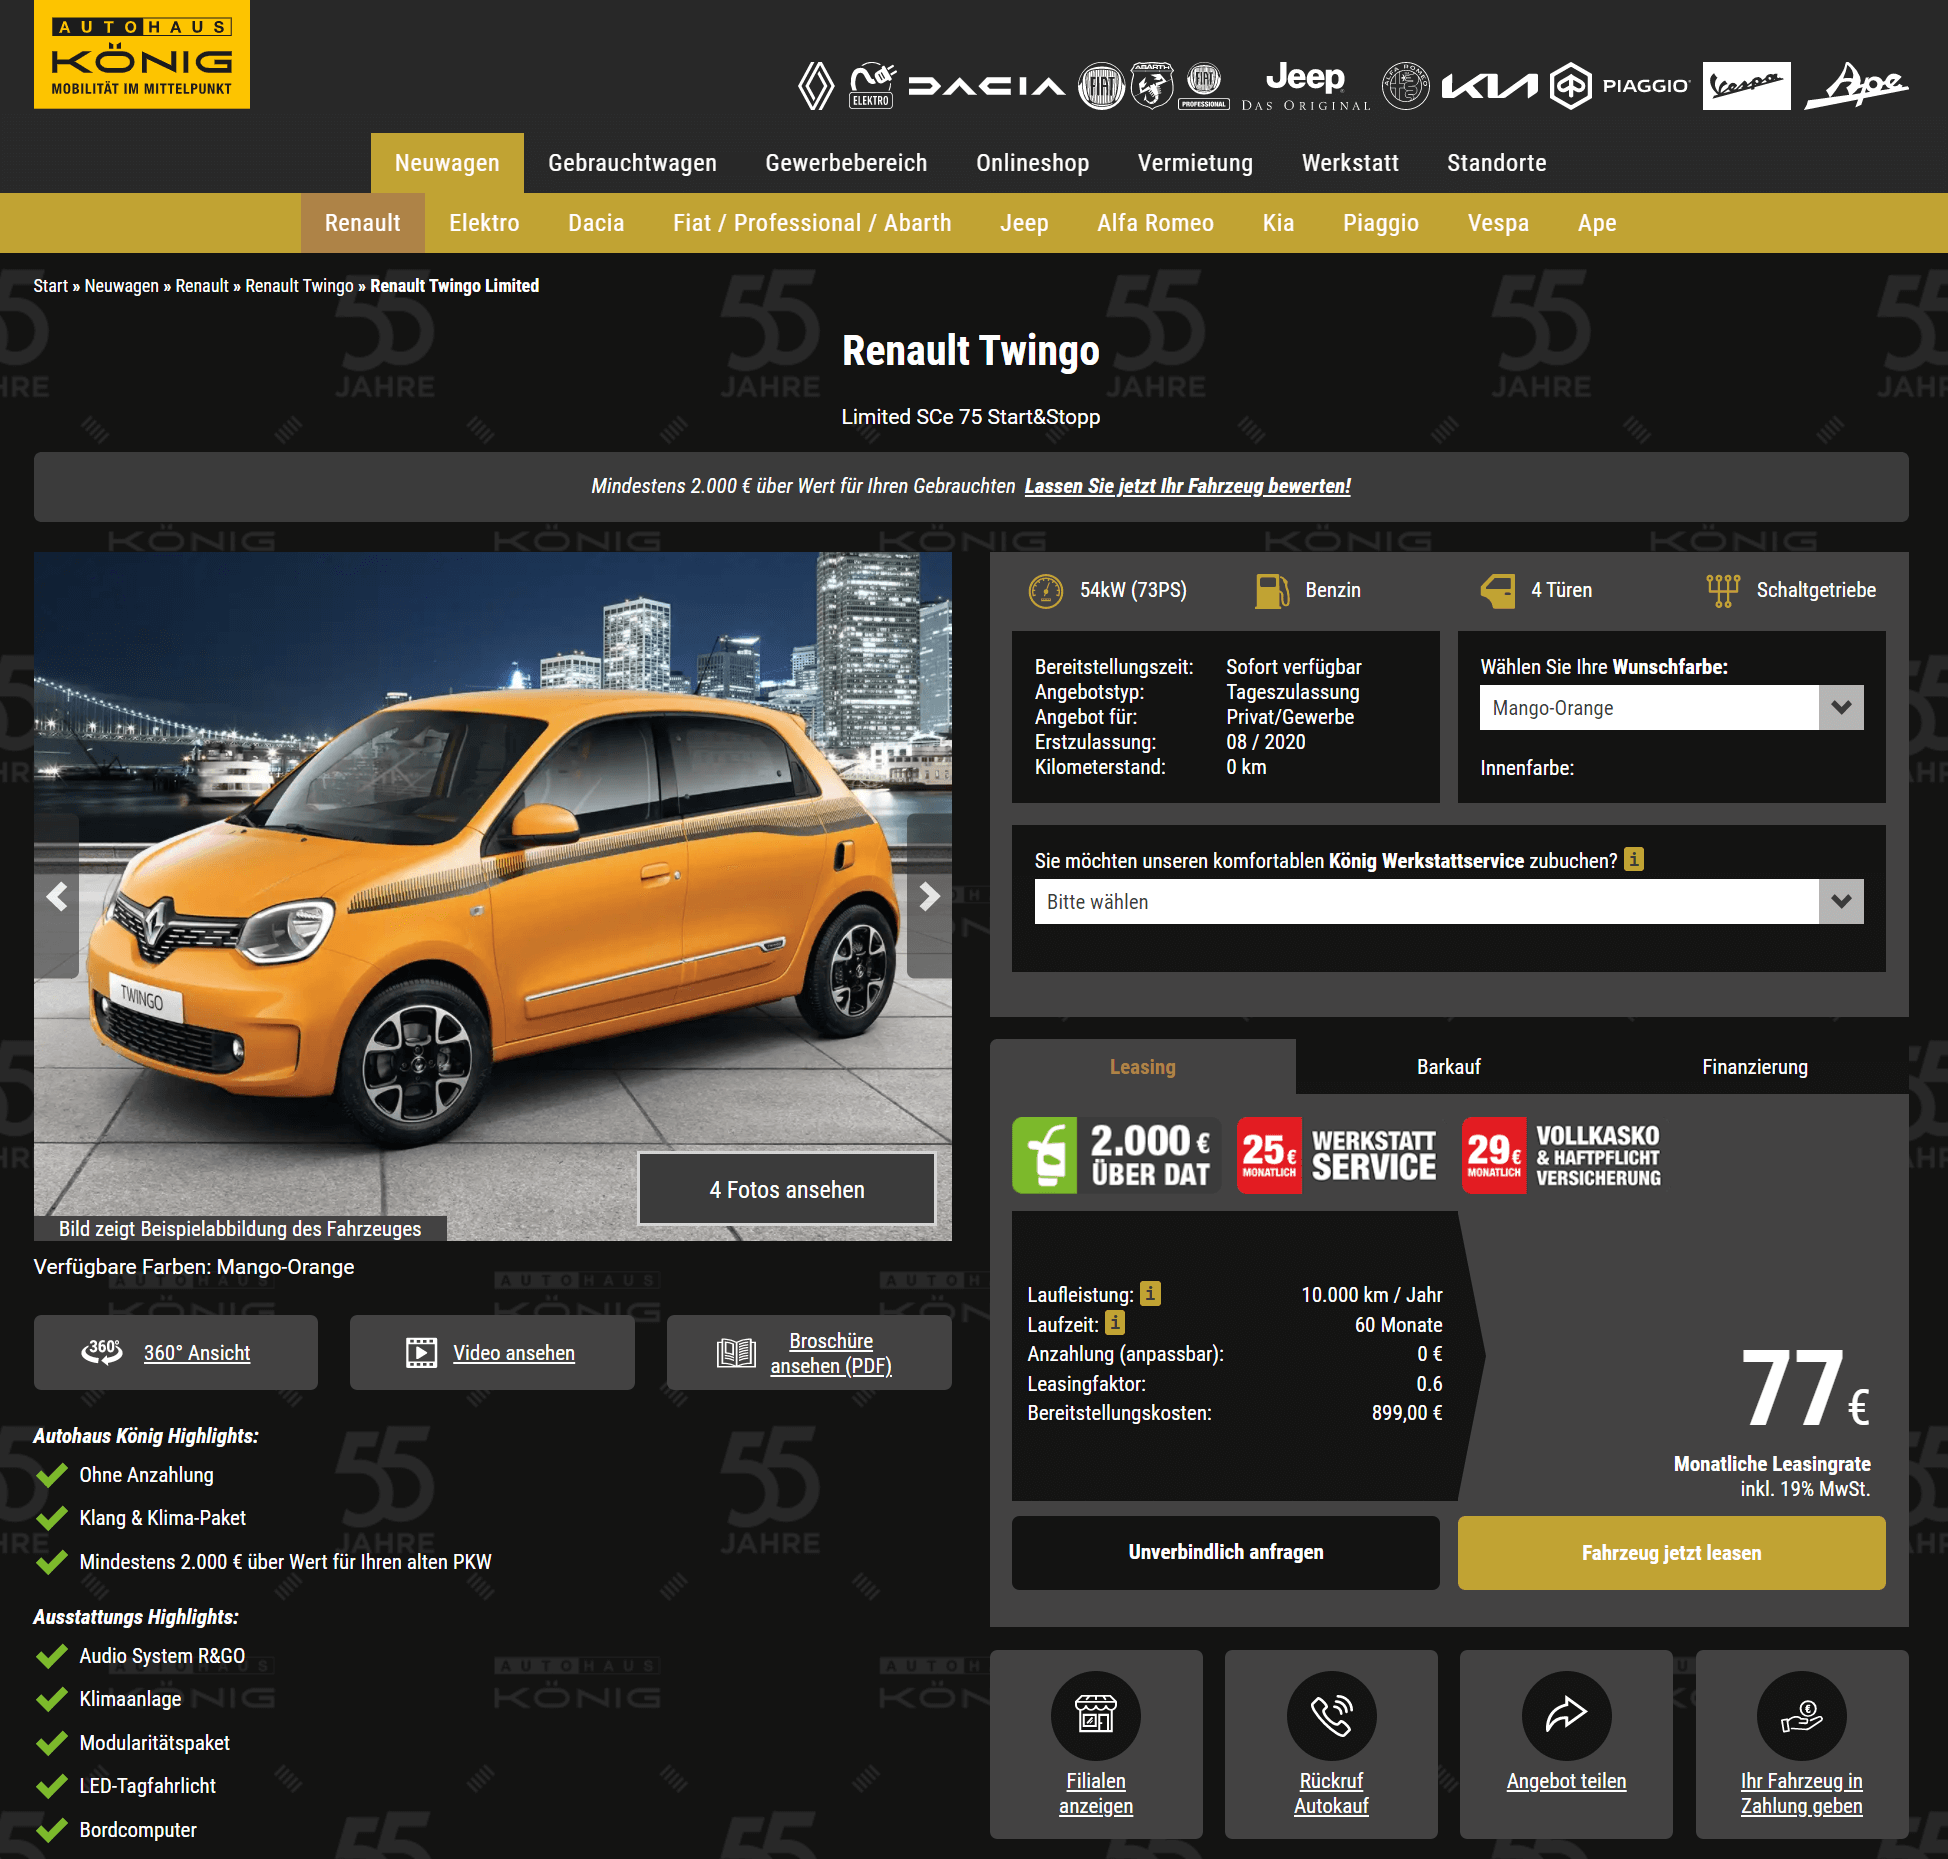Open the Neuwagen main menu
Screen dimensions: 1948x1859
pyautogui.click(x=447, y=163)
